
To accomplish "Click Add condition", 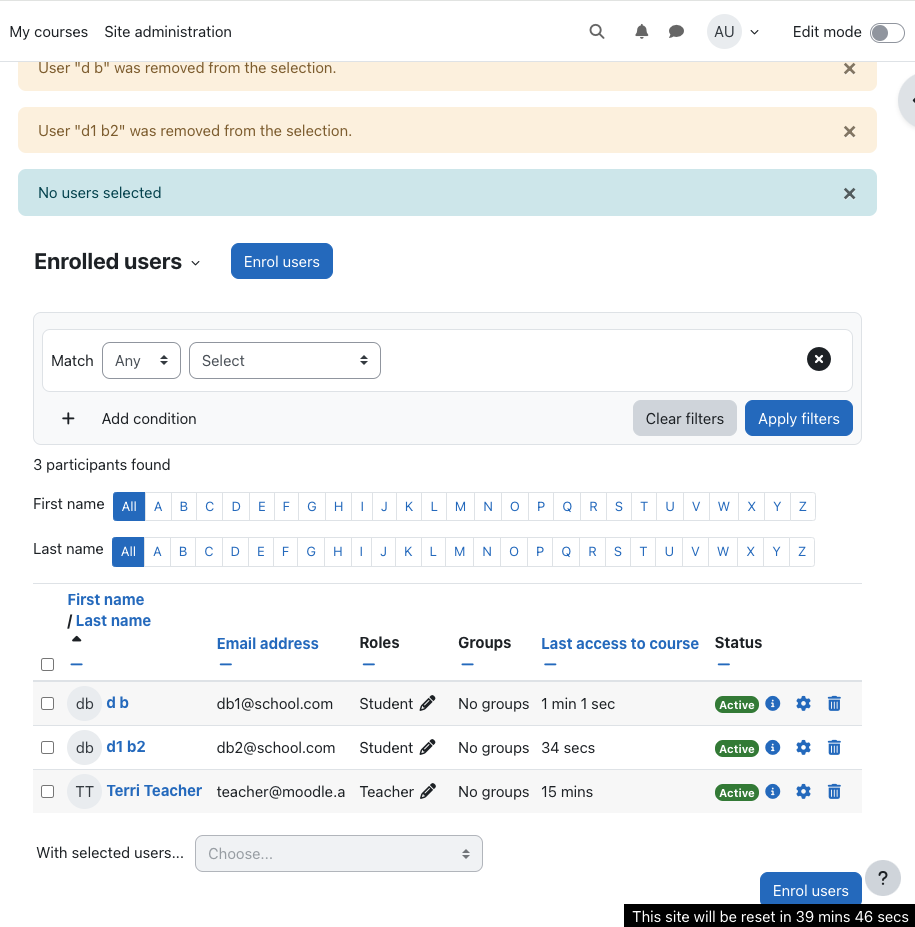I will click(149, 419).
